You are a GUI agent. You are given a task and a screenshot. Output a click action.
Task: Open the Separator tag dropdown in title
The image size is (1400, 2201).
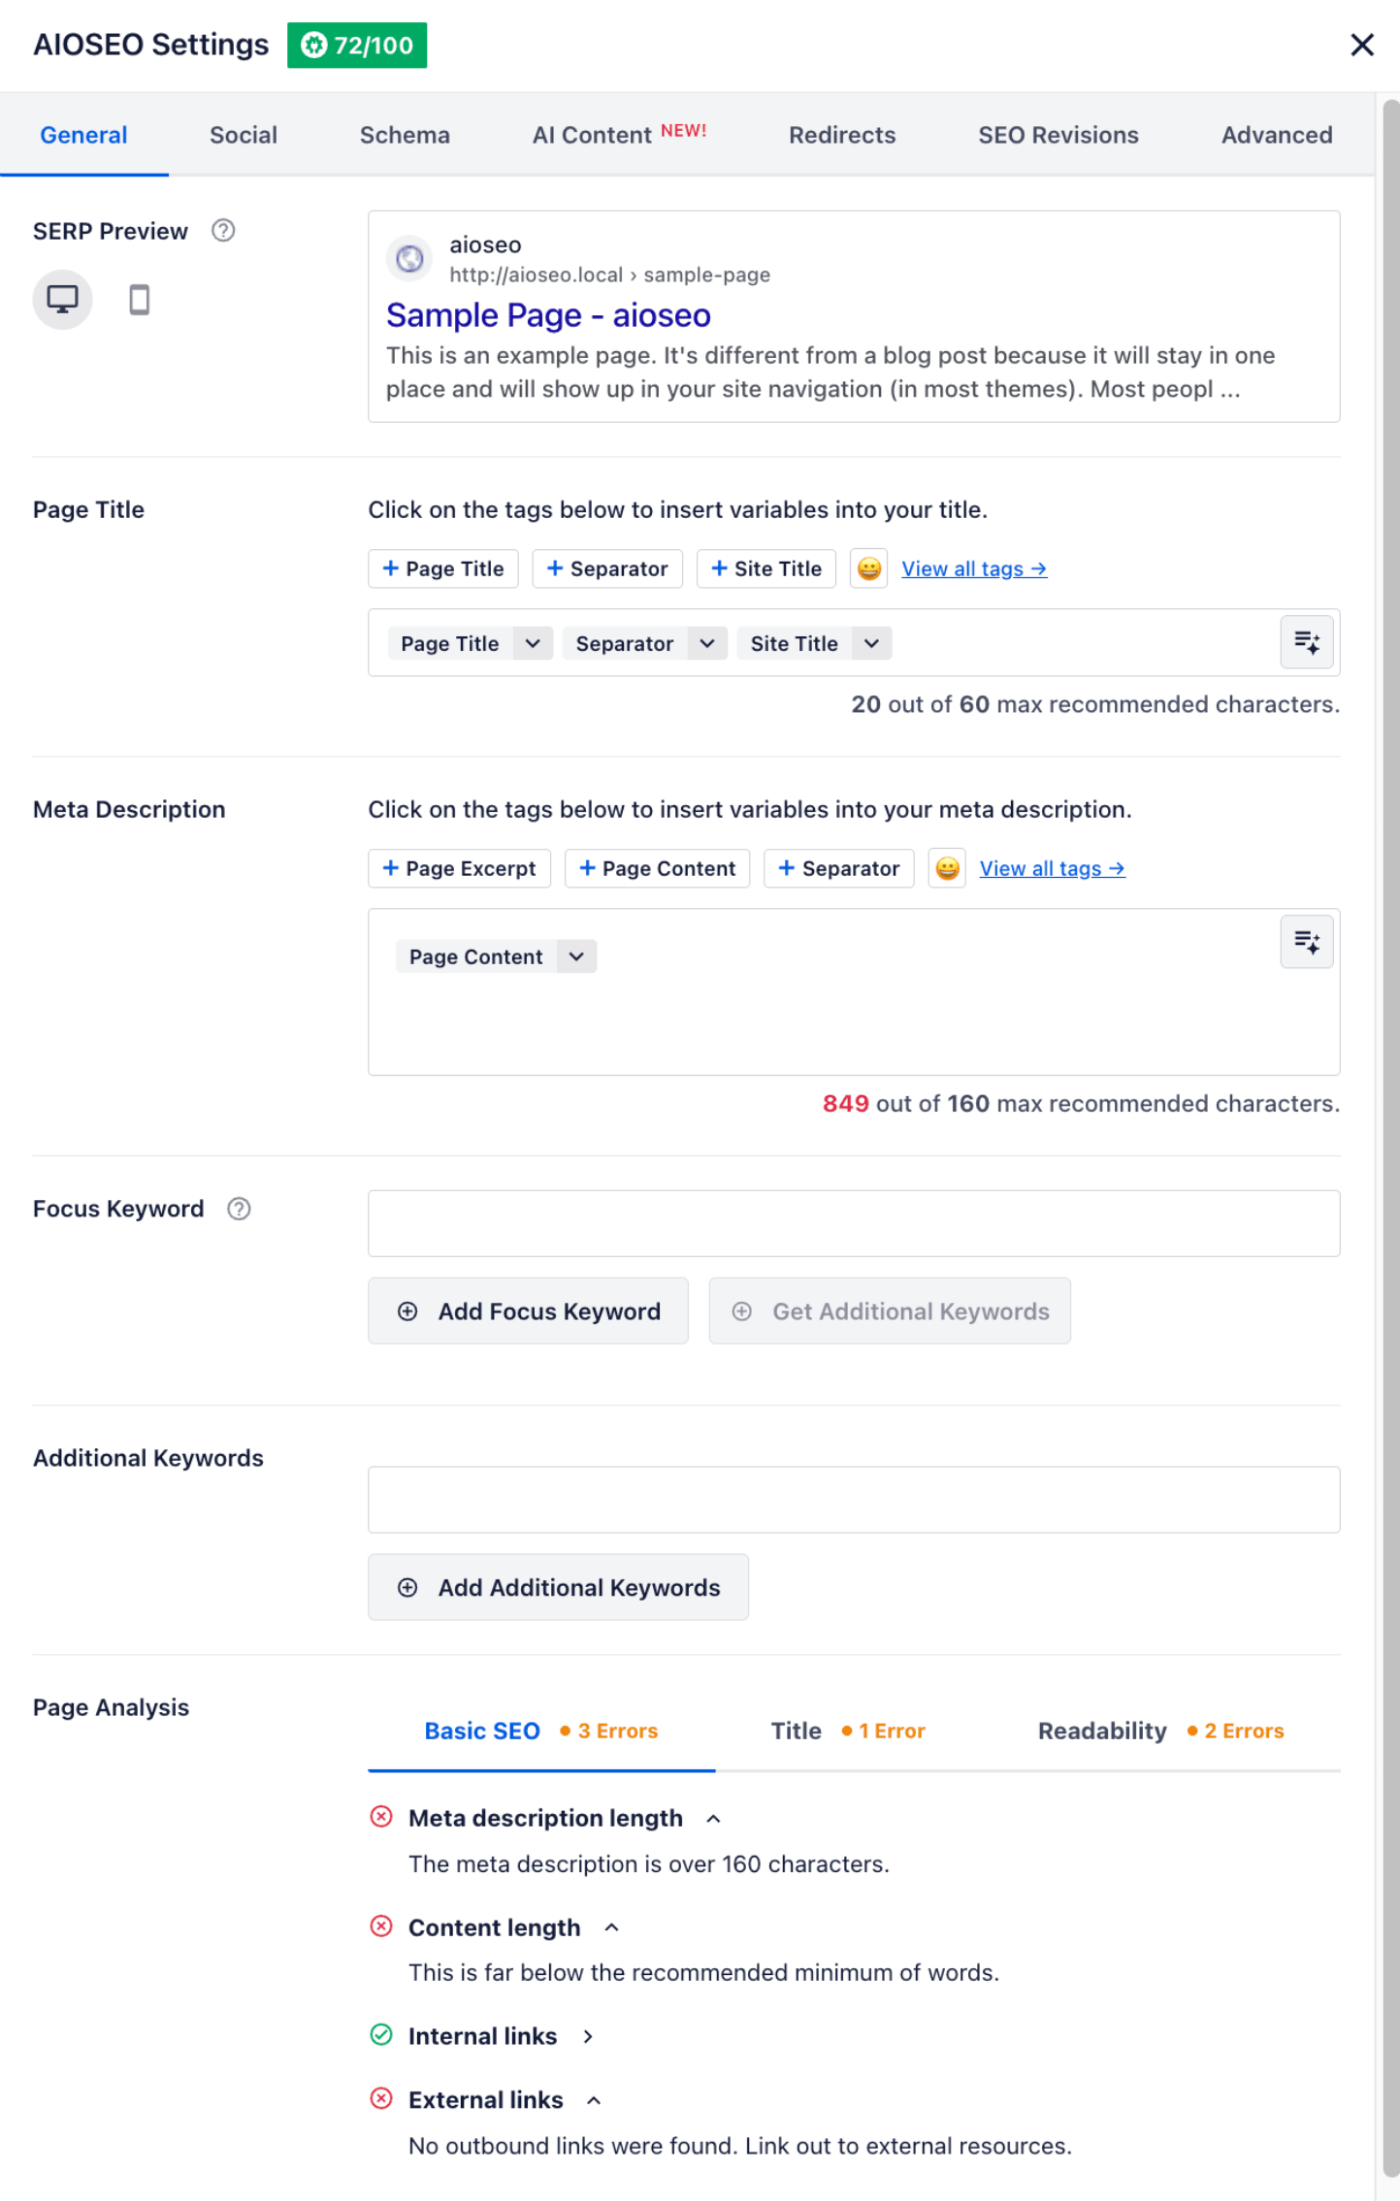[707, 644]
